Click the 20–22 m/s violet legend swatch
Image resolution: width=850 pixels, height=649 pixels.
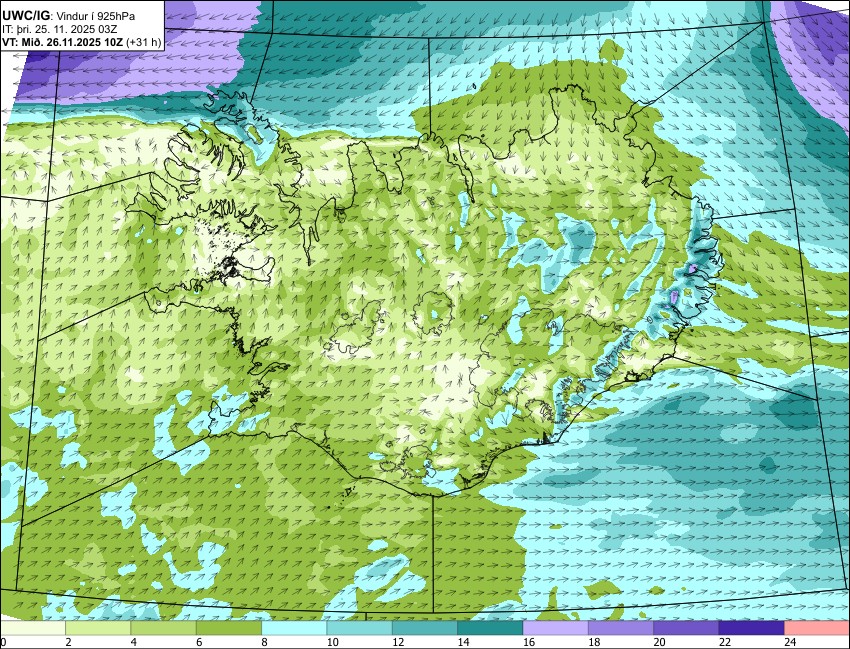pos(686,628)
